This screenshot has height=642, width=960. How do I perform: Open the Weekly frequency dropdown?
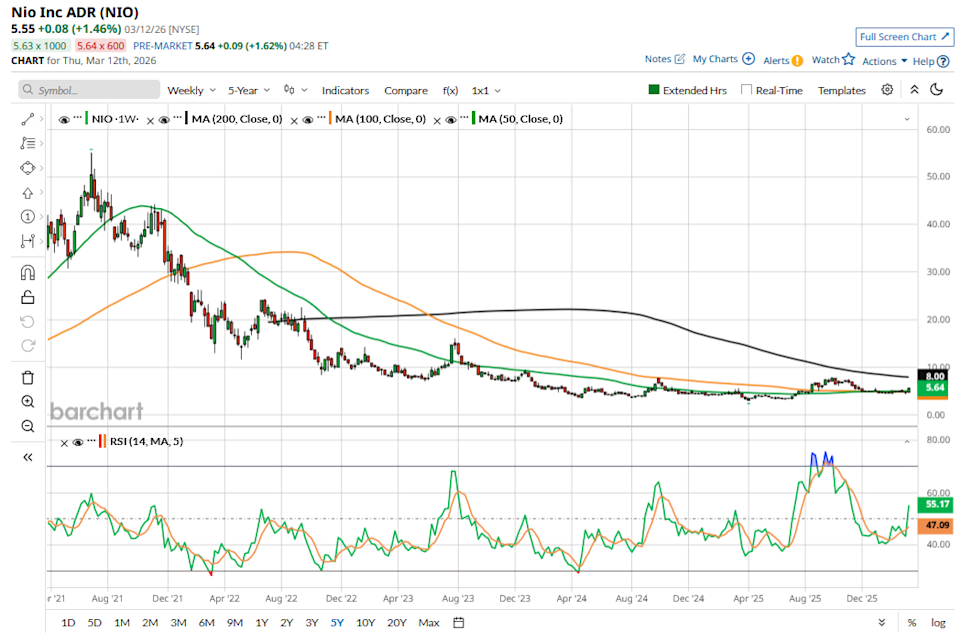(191, 90)
